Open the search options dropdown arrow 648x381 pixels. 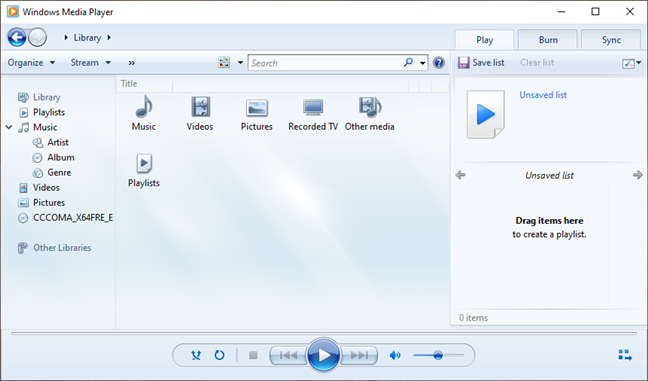tap(422, 63)
